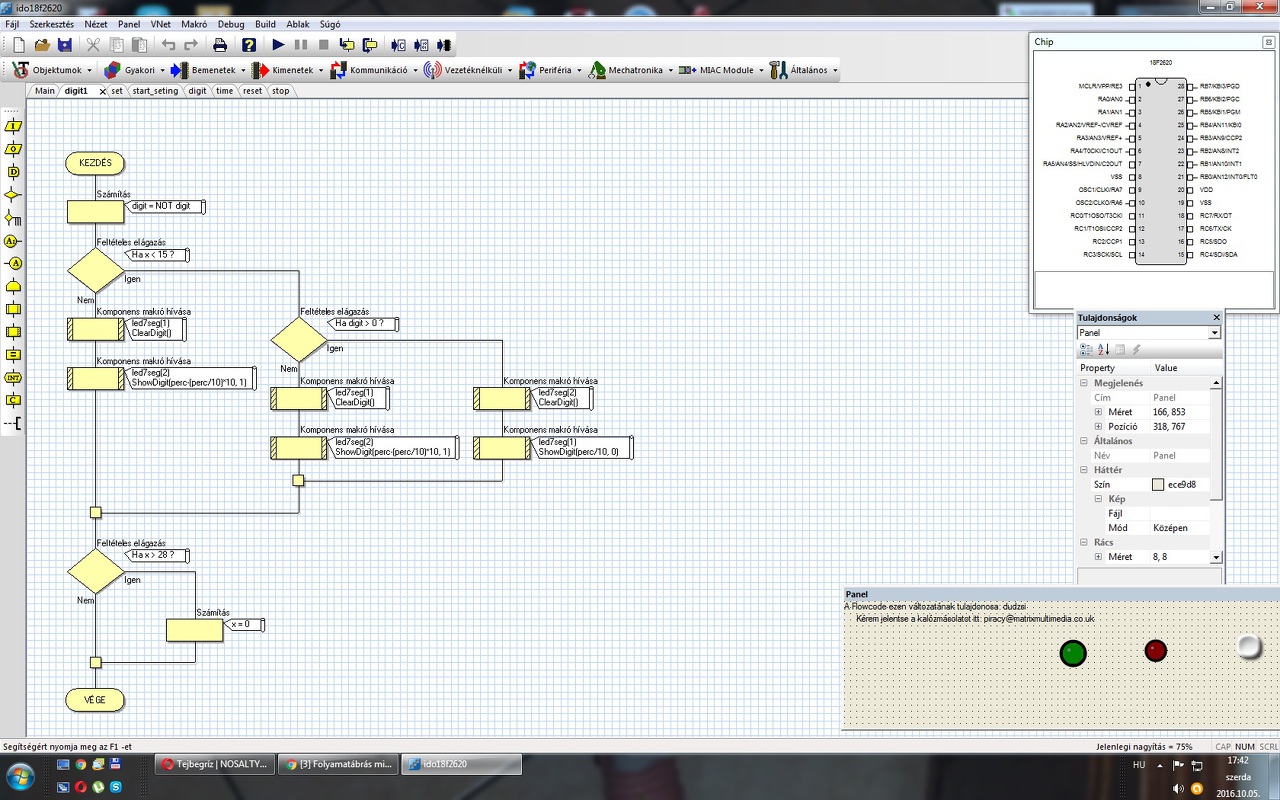Open the Debug menu
This screenshot has width=1280, height=800.
click(230, 23)
